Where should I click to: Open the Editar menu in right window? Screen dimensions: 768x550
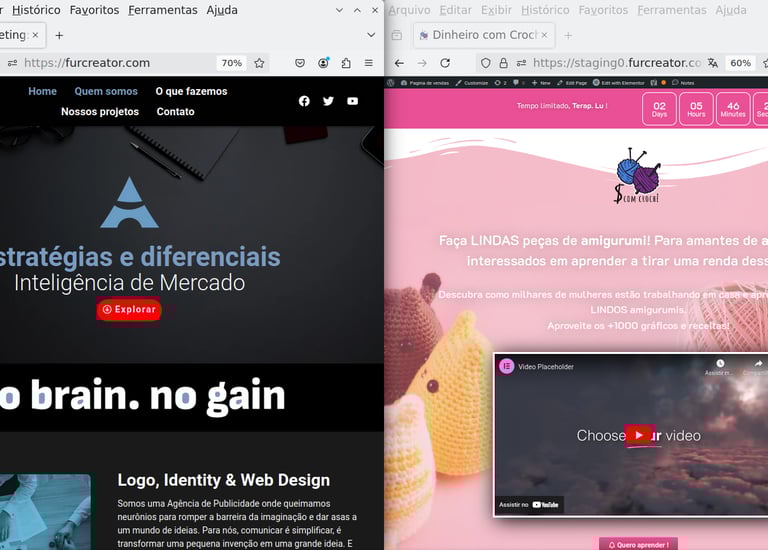456,10
